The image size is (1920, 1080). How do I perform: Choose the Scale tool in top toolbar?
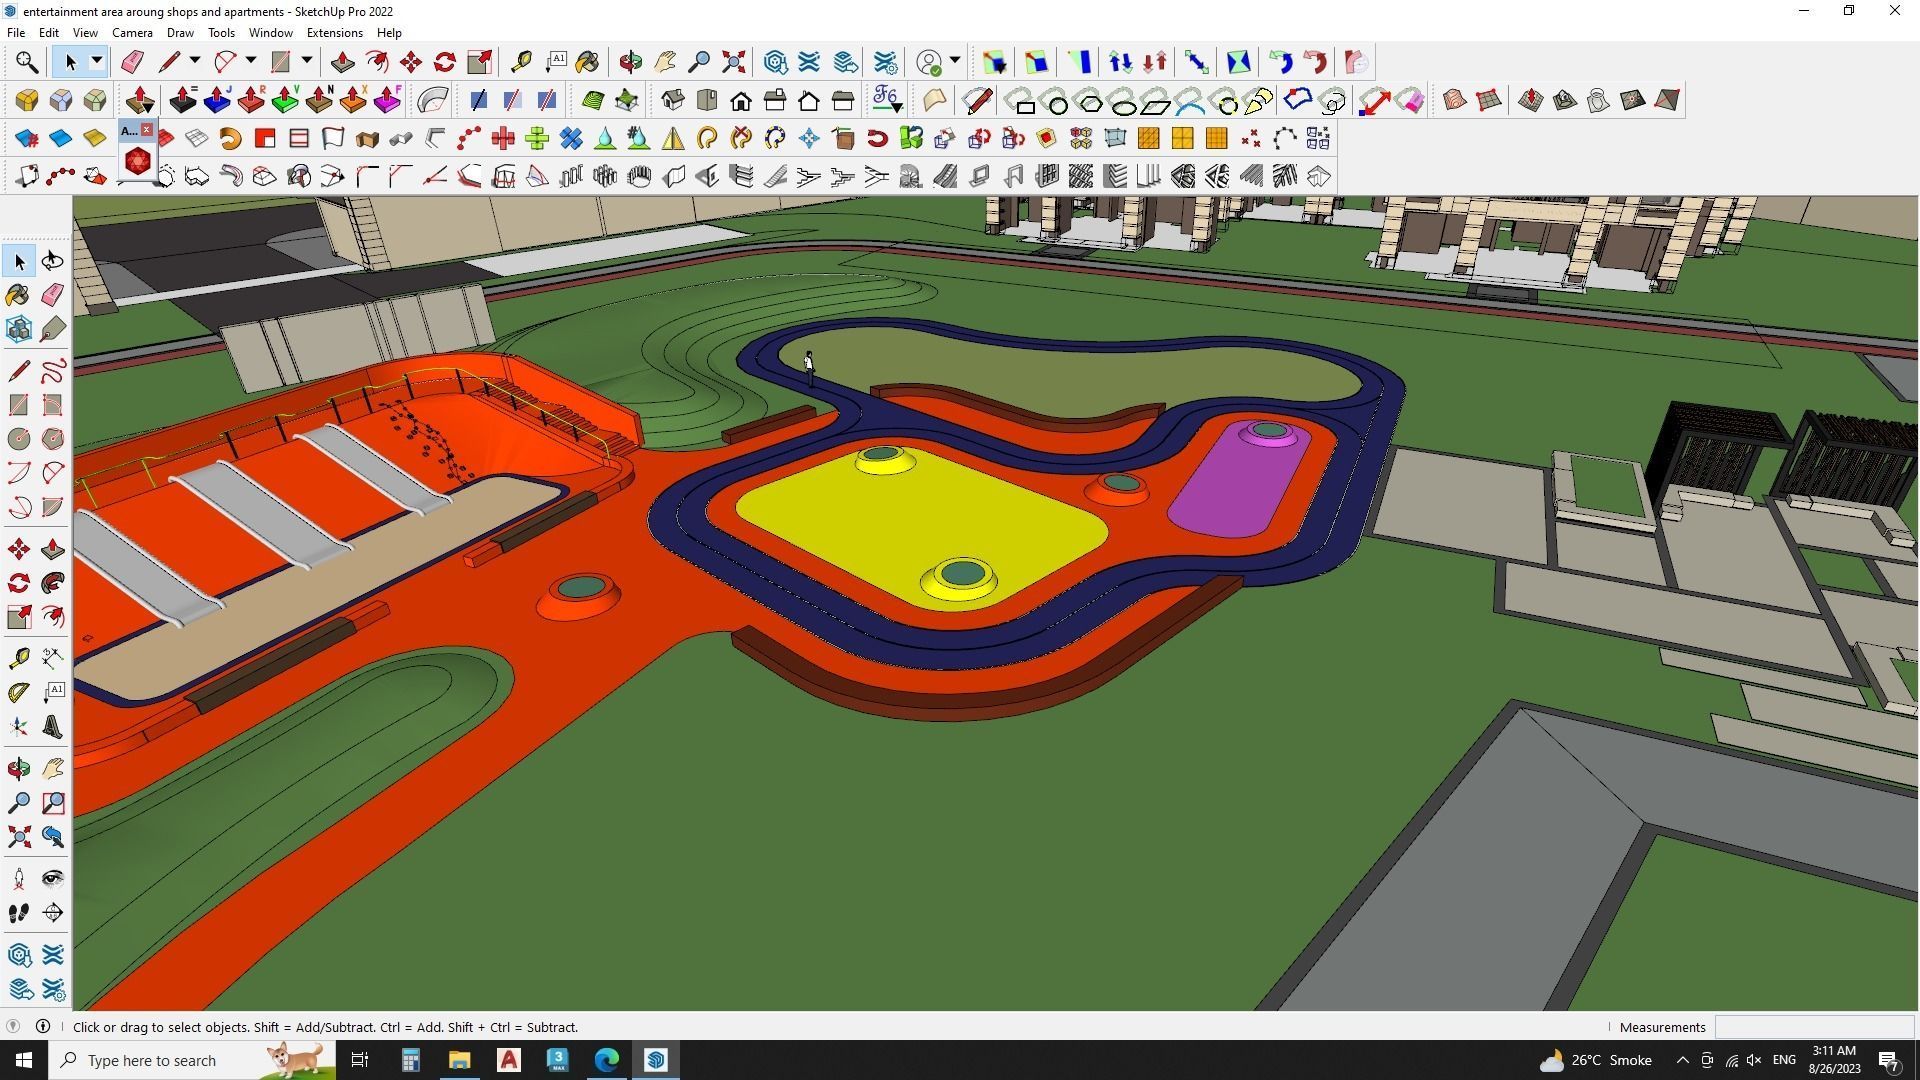[x=479, y=62]
